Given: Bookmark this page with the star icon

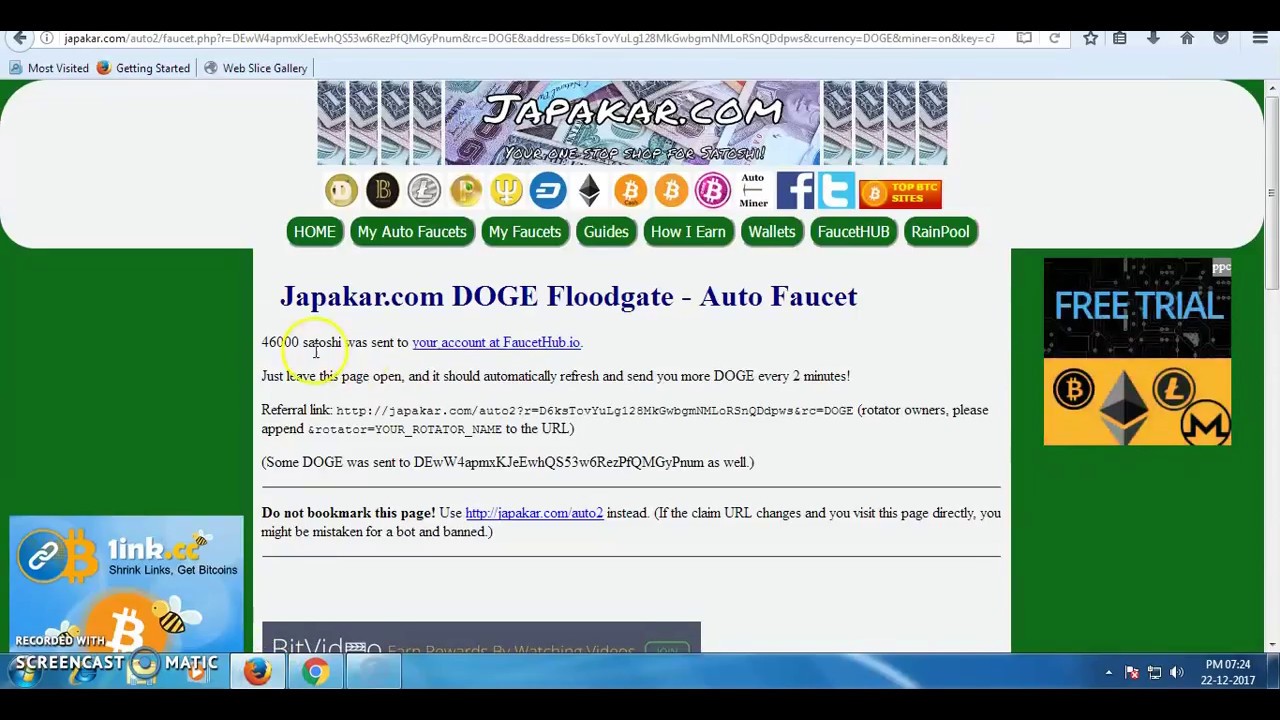Looking at the screenshot, I should click(x=1090, y=38).
